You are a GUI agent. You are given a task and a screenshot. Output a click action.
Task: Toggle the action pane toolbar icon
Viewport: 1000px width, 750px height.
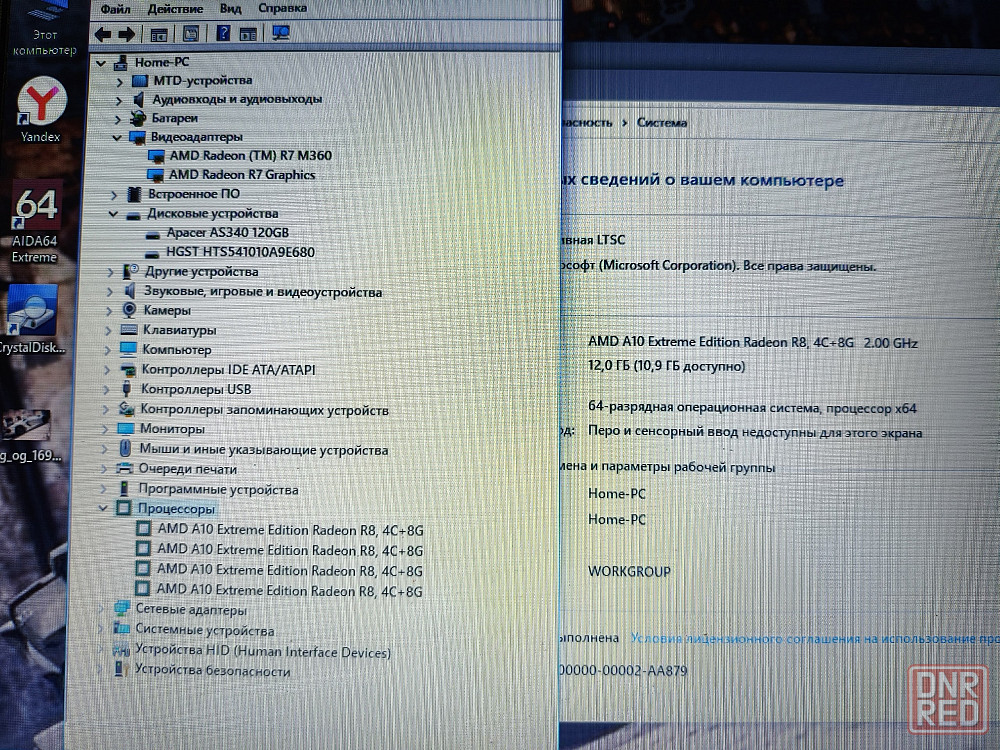point(248,34)
